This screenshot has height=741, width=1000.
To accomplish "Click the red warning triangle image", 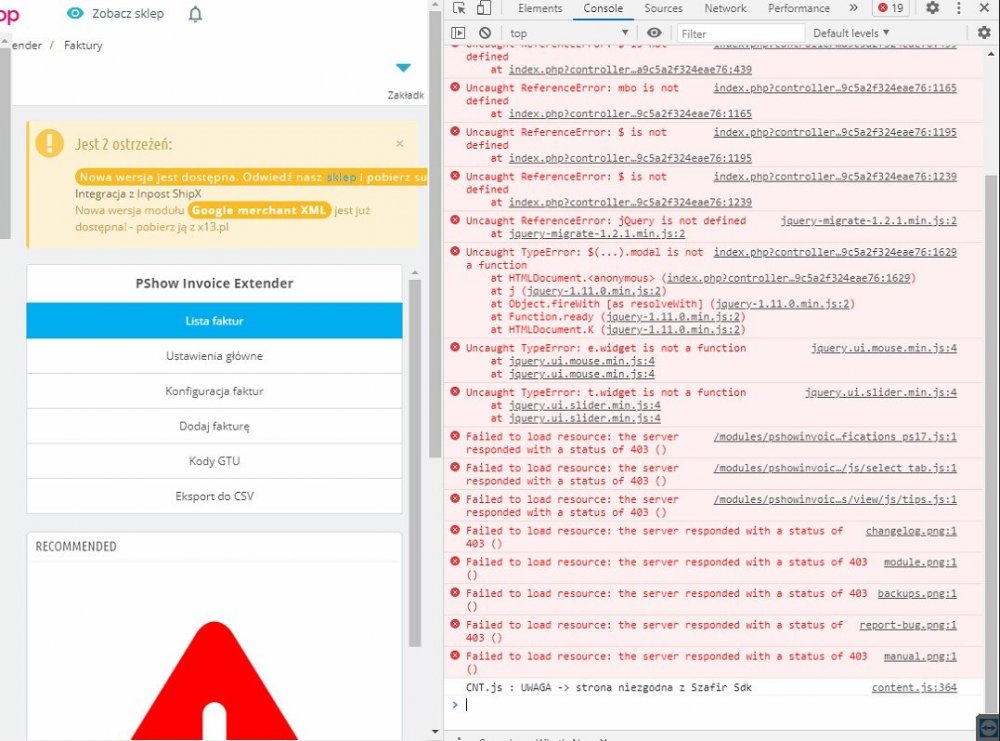I will [214, 681].
